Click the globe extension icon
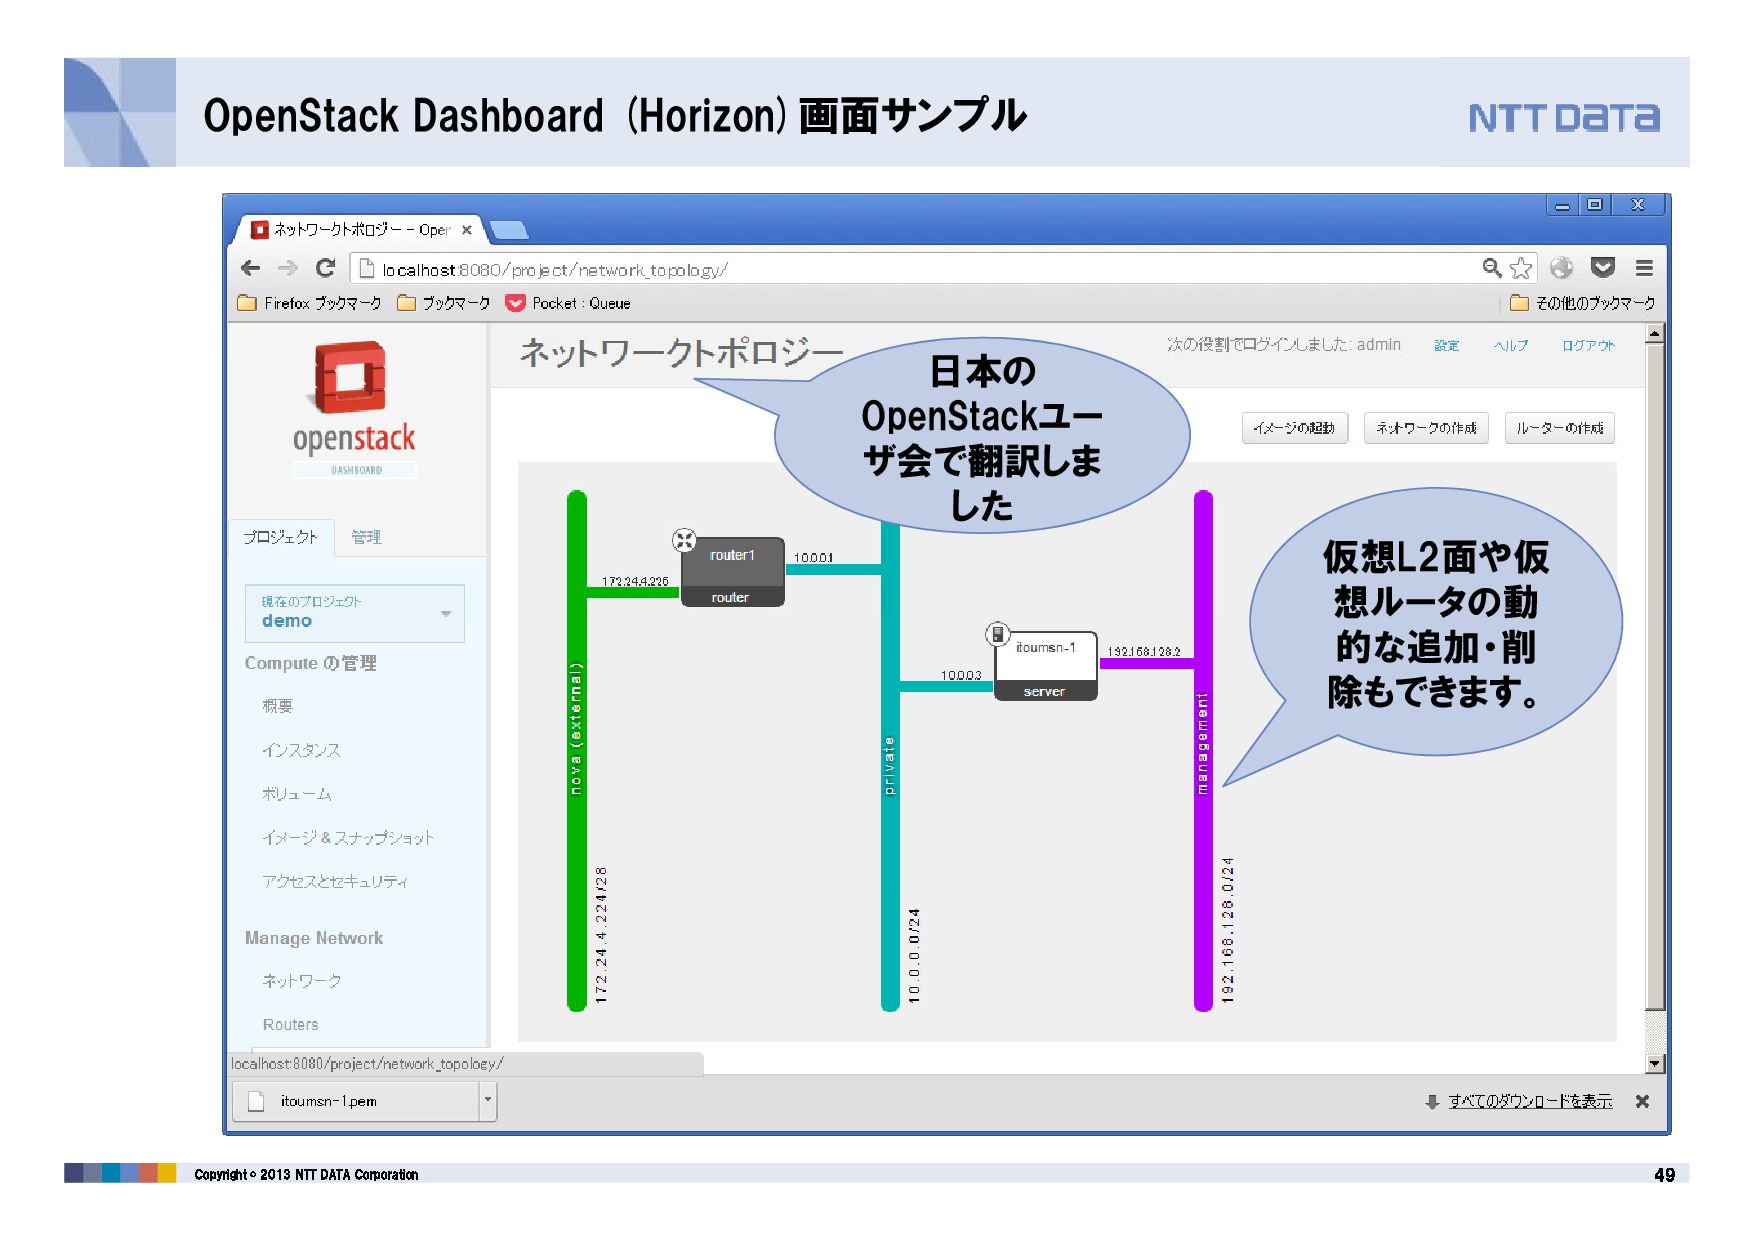The height and width of the screenshot is (1240, 1754). tap(1561, 268)
